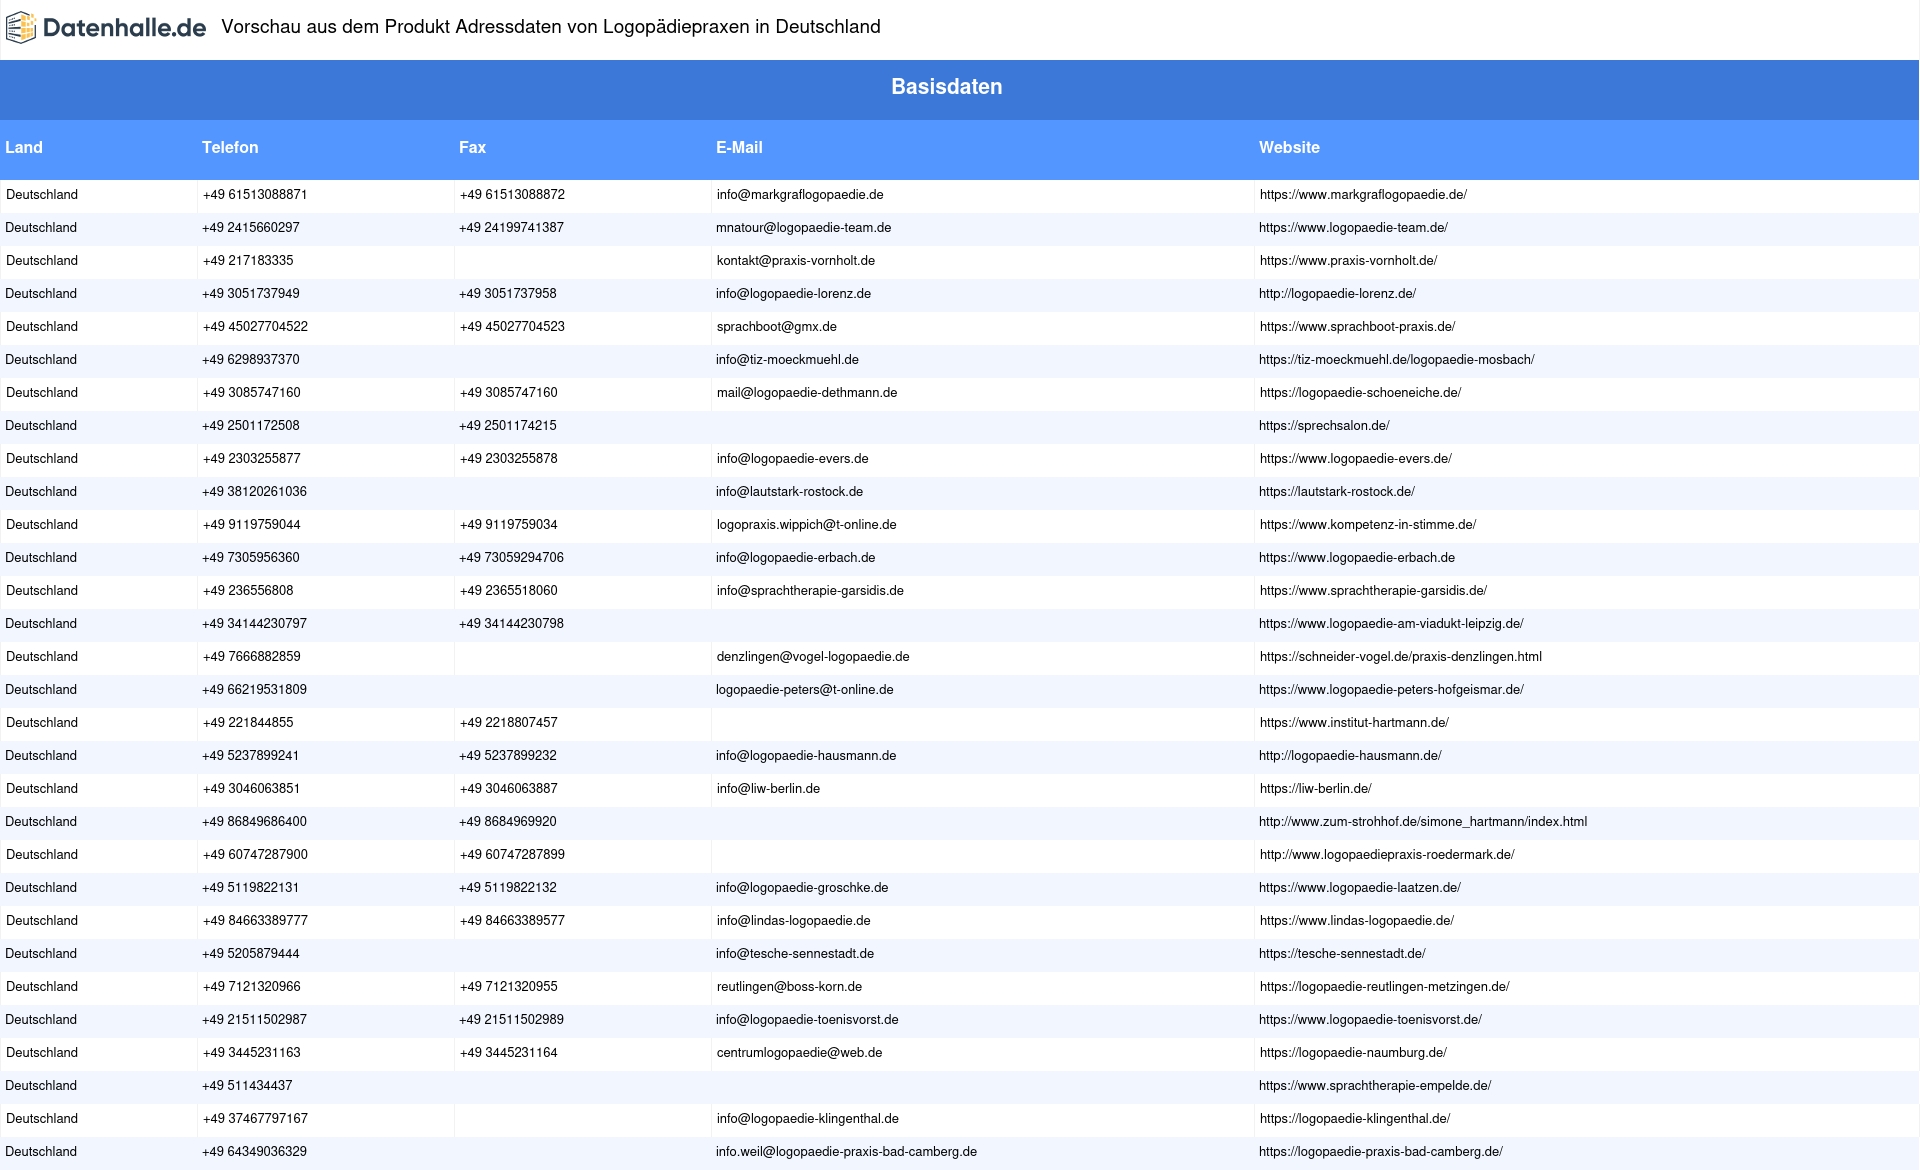Select the Land column header
The width and height of the screenshot is (1920, 1170).
[24, 148]
